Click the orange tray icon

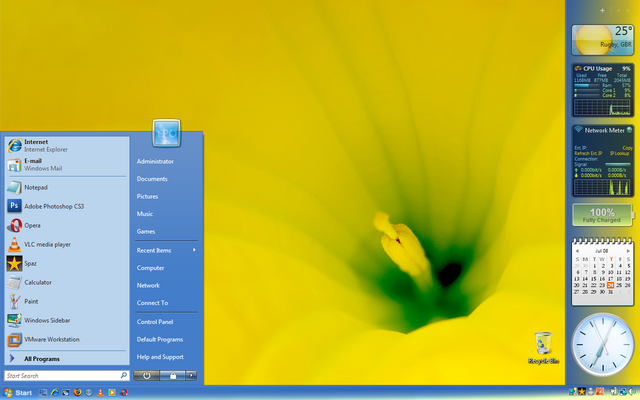pos(600,391)
